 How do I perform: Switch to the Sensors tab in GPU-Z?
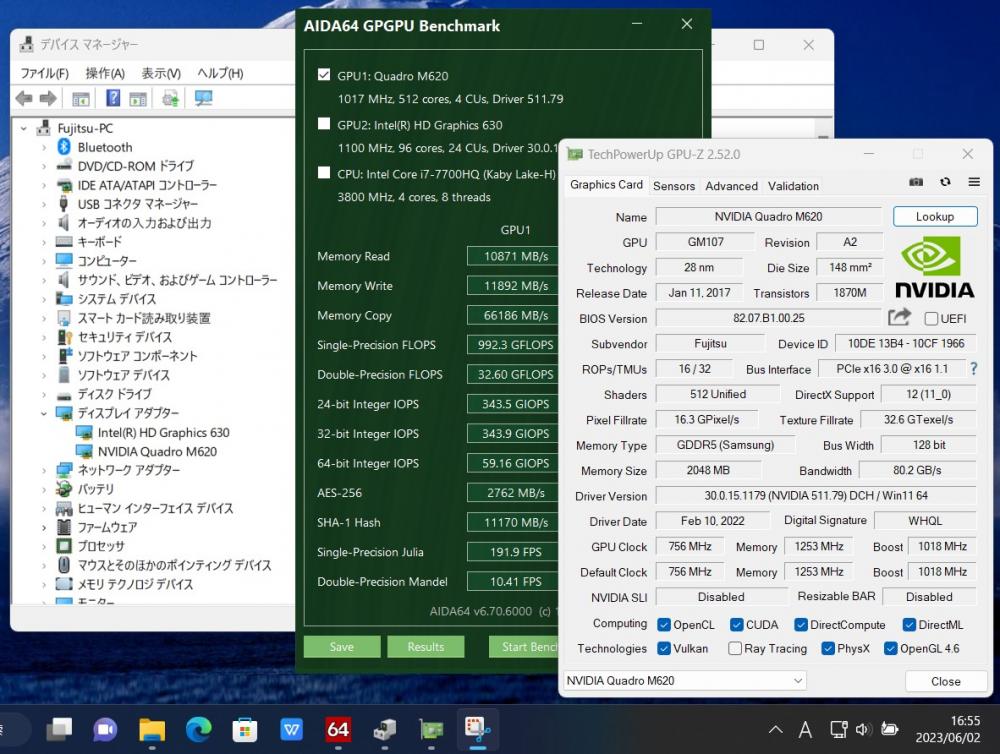click(673, 186)
